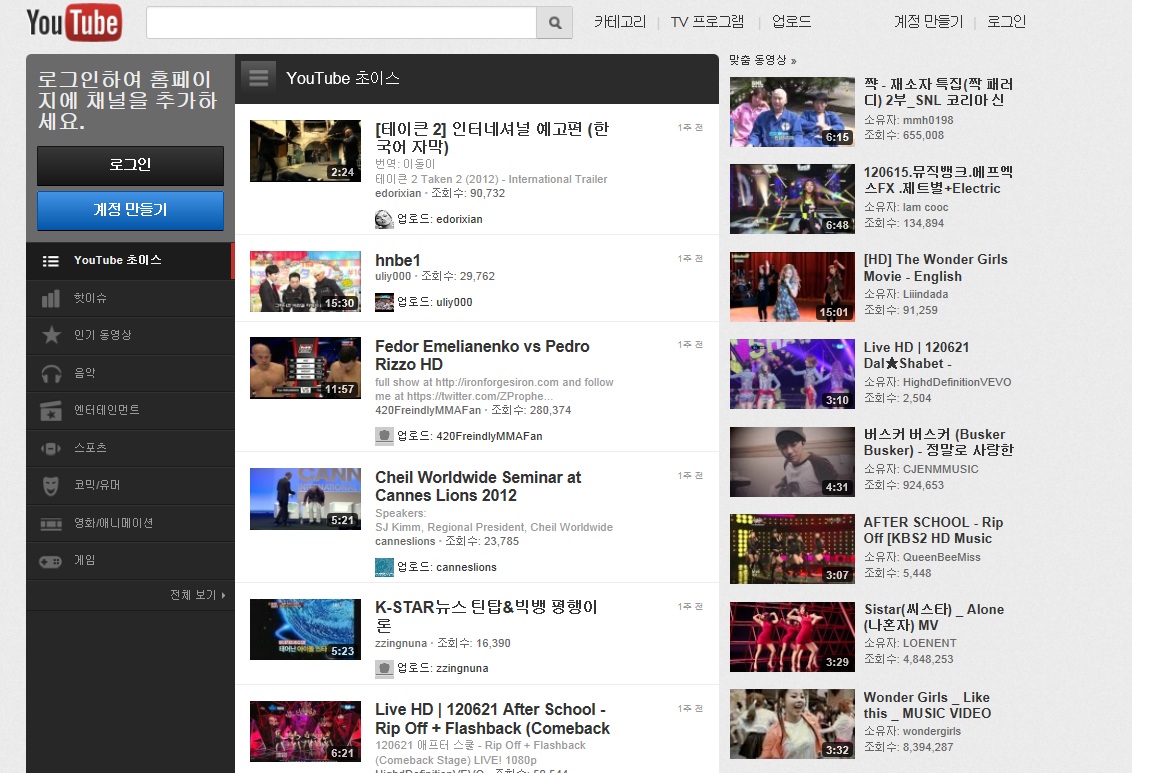
Task: Click the magnifier search button
Action: tap(554, 22)
